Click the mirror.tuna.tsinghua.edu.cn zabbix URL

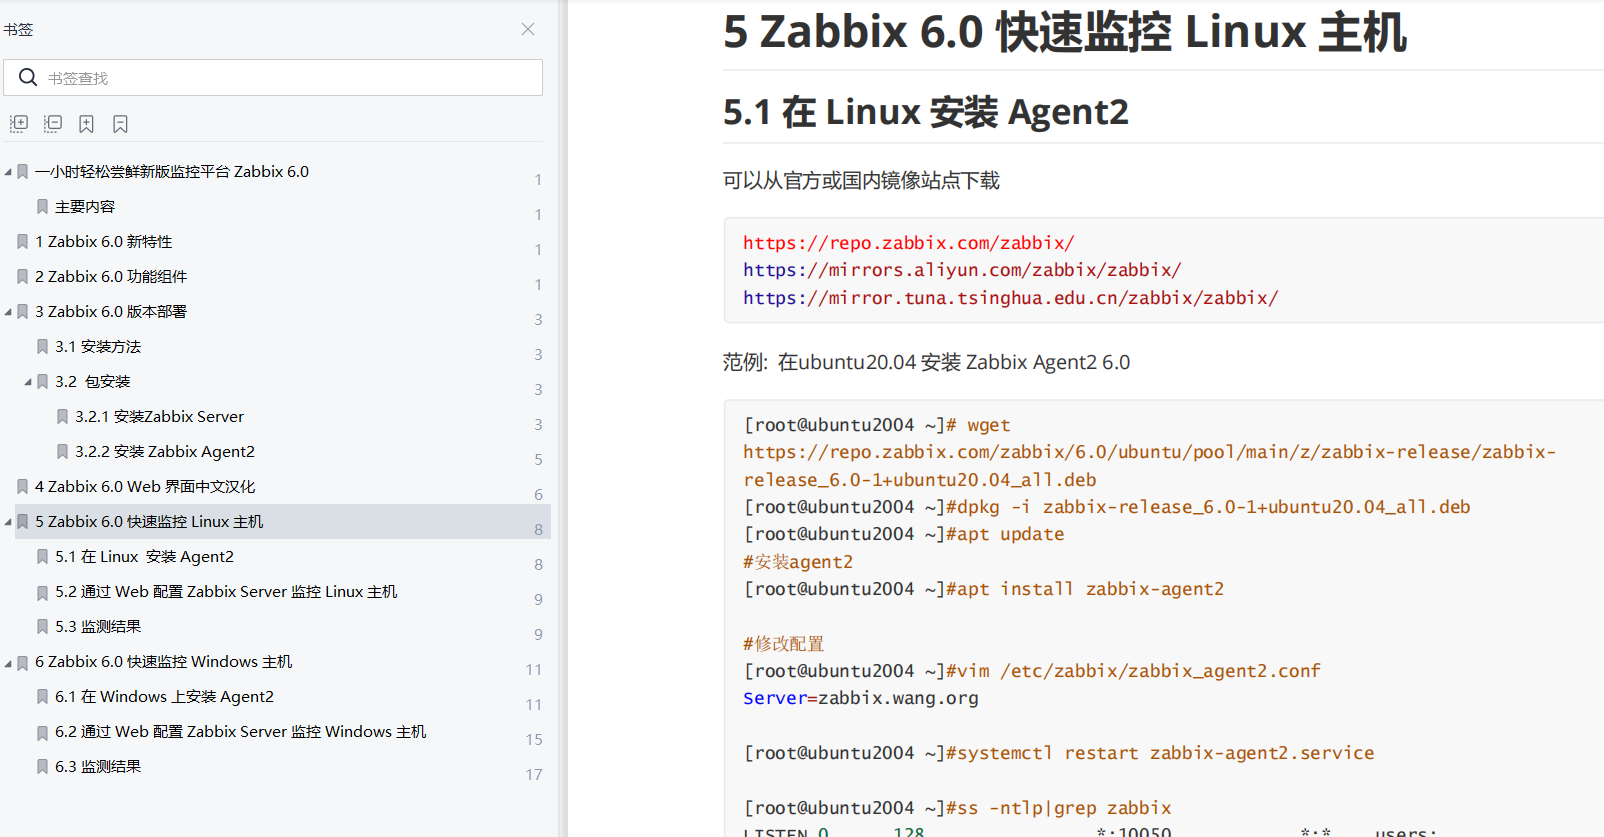pyautogui.click(x=1011, y=298)
